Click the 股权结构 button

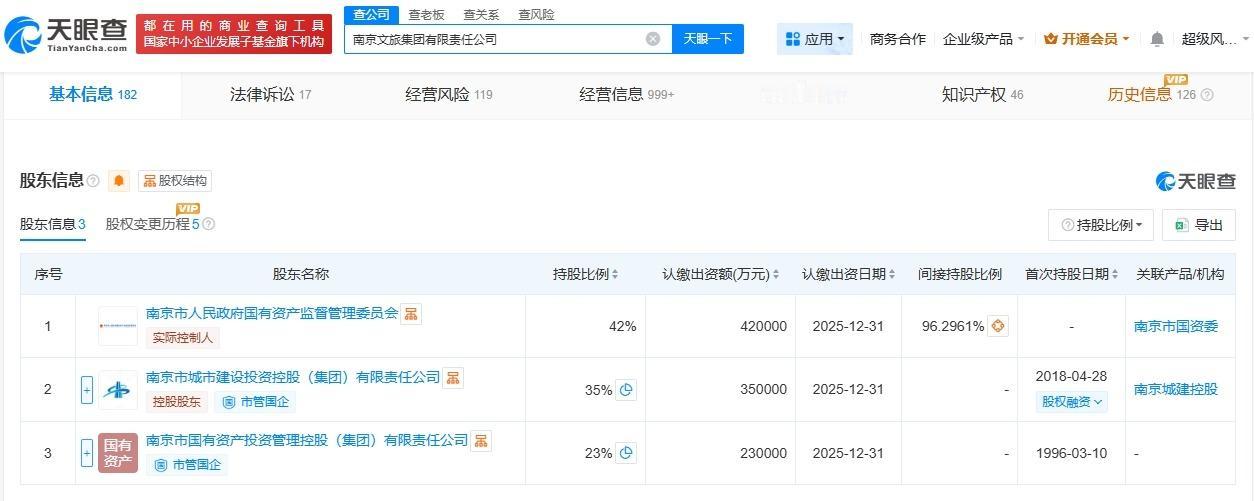tap(175, 181)
